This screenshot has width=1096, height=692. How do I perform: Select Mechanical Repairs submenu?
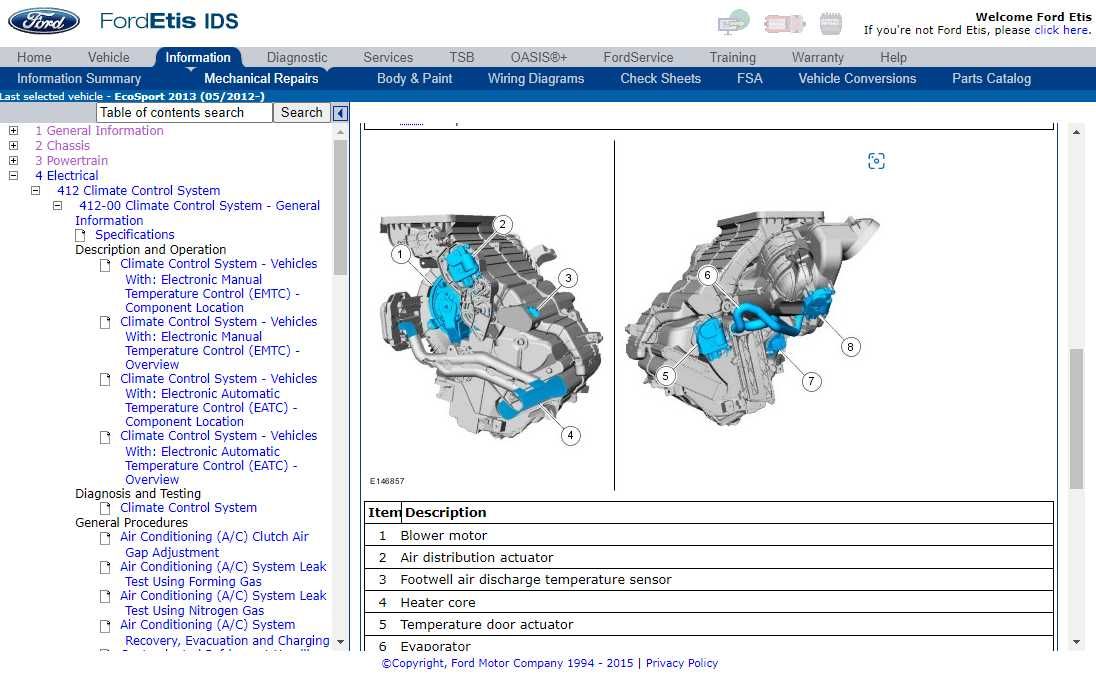click(261, 78)
